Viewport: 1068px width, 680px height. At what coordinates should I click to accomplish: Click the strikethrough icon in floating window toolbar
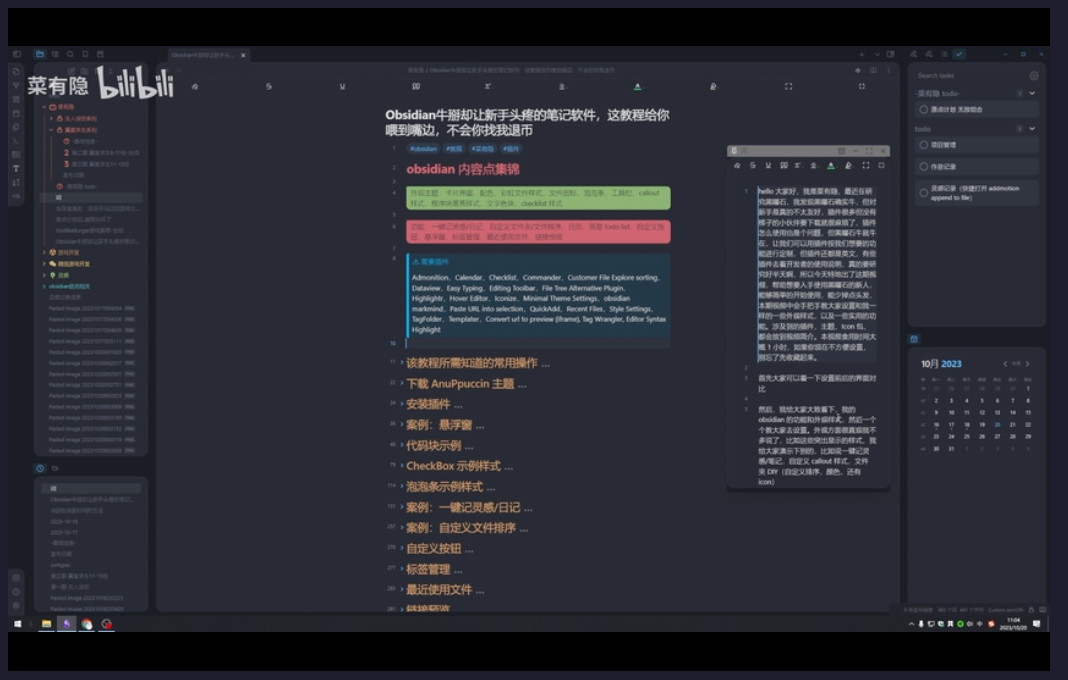[x=753, y=166]
